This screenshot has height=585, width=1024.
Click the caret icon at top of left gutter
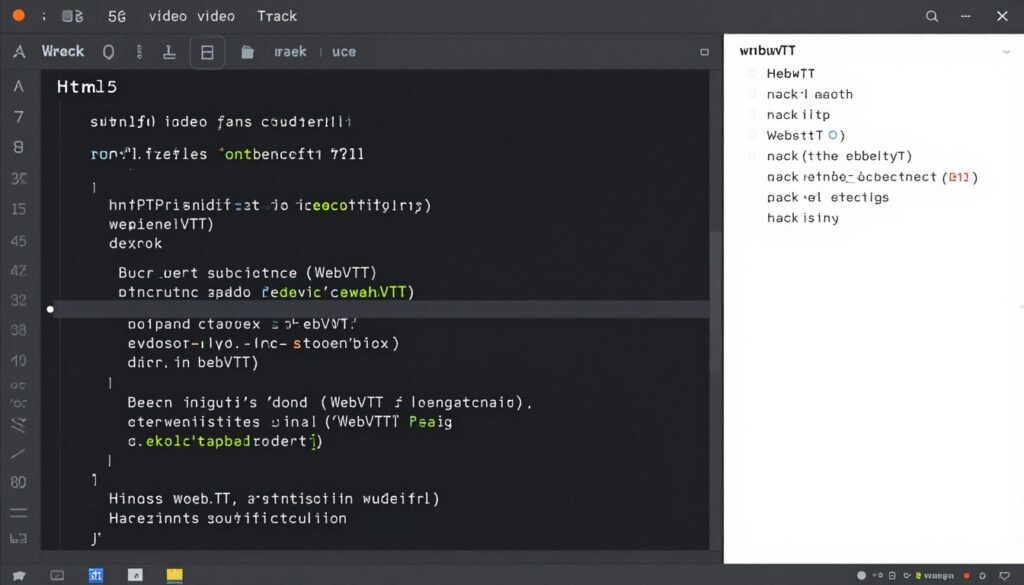(18, 86)
